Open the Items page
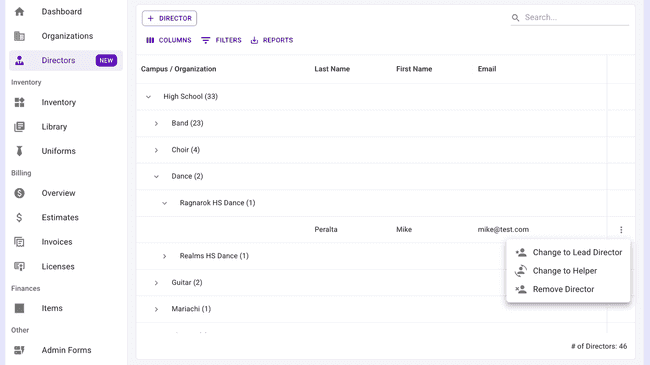 [66, 308]
